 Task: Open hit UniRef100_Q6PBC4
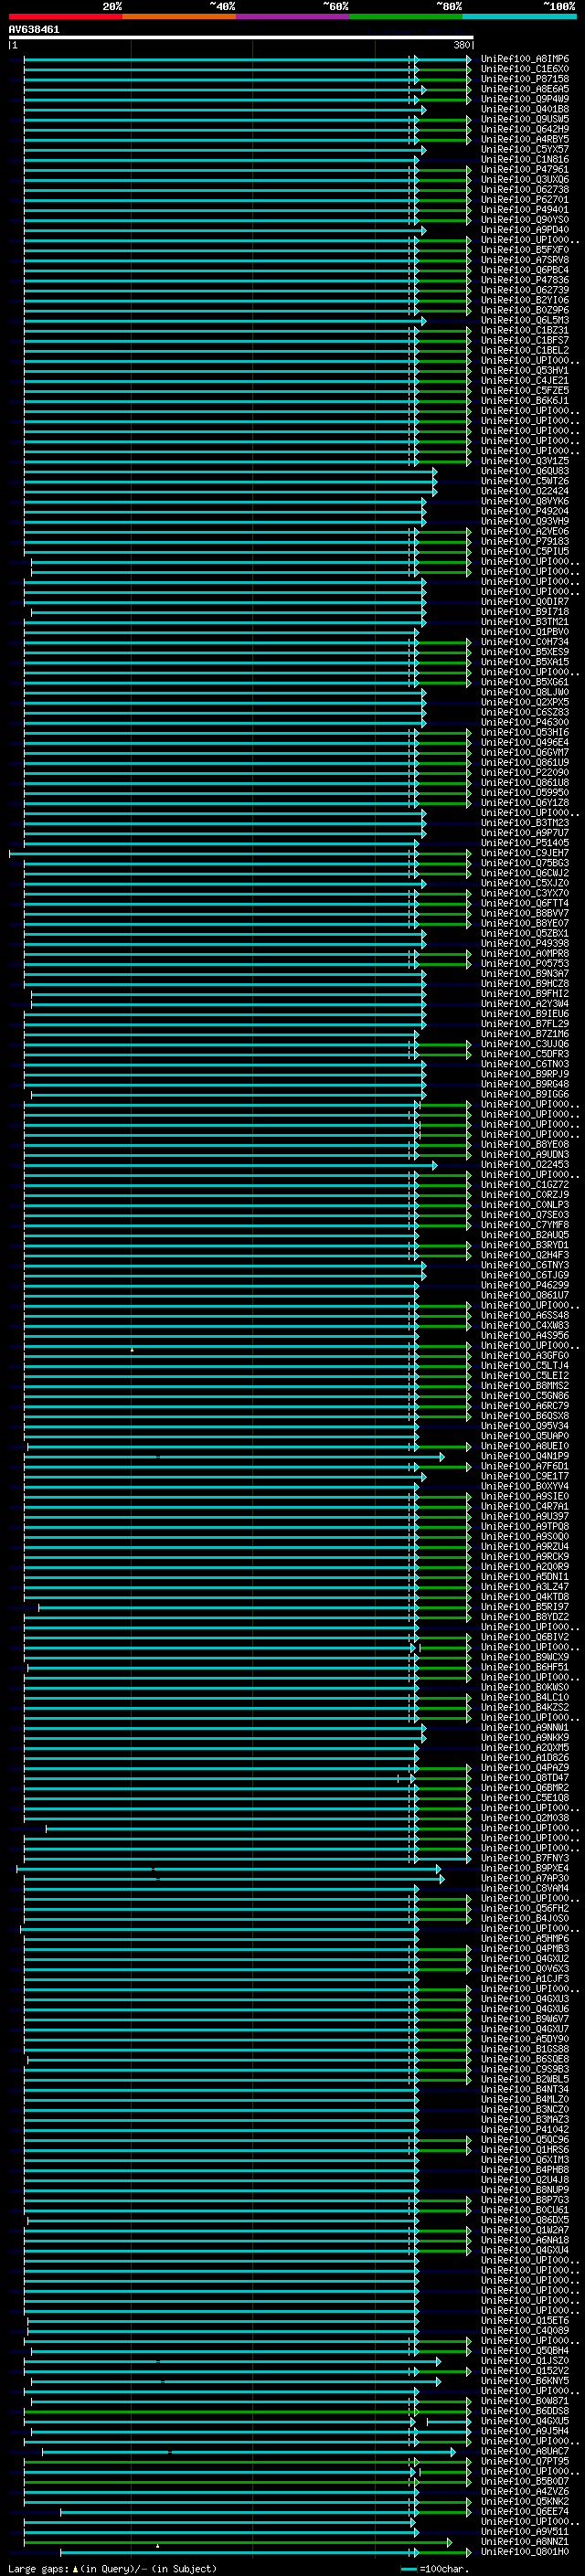[x=525, y=270]
